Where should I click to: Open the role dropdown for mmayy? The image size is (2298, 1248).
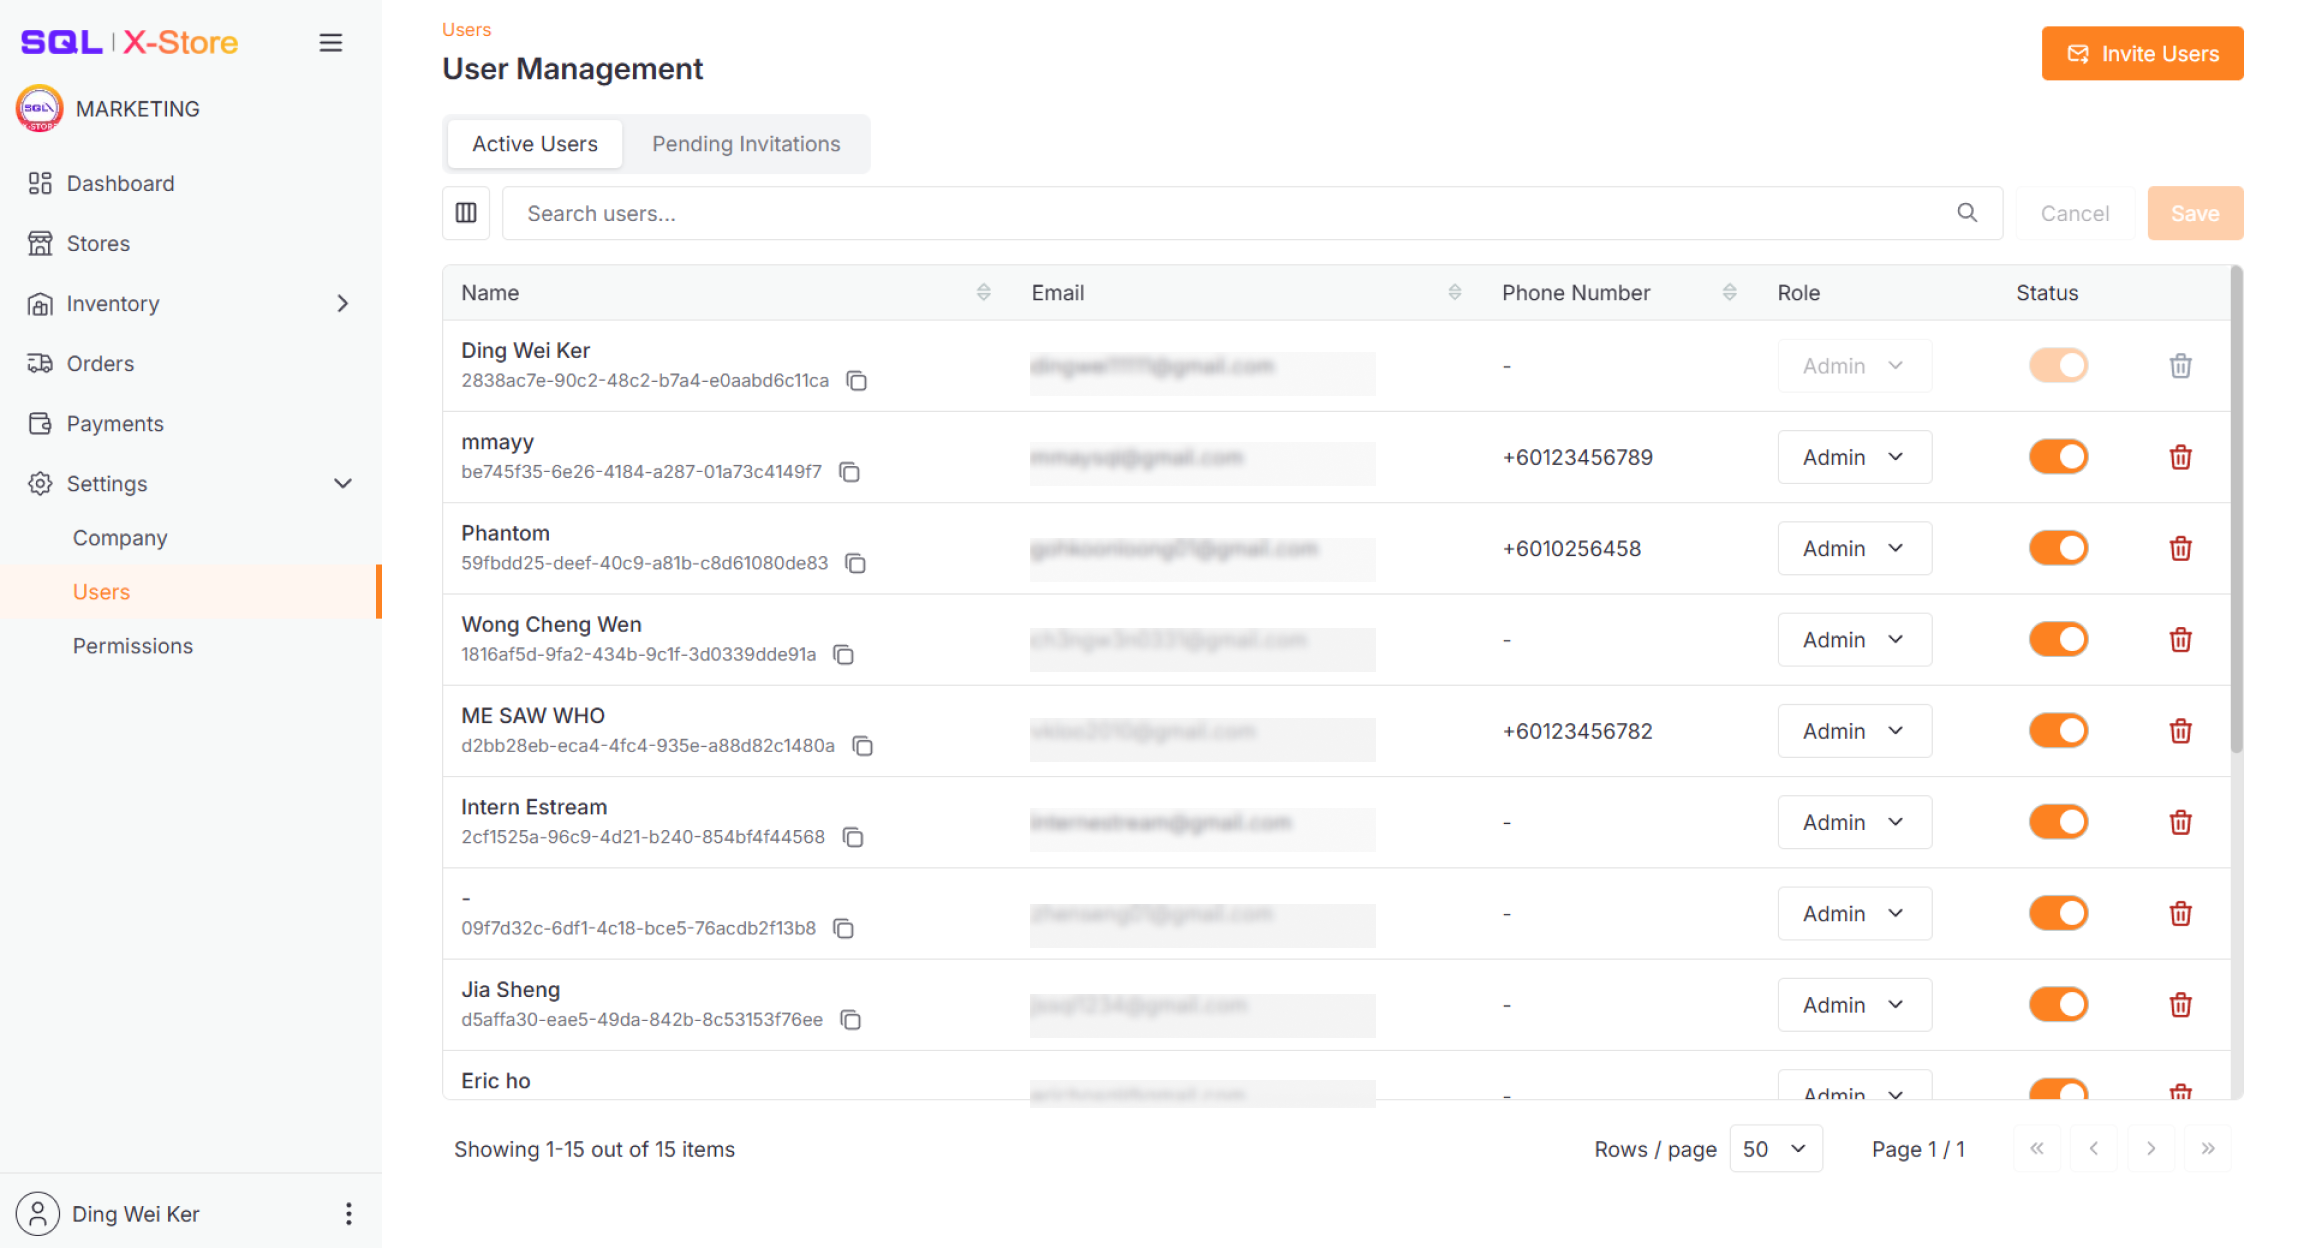click(1854, 457)
